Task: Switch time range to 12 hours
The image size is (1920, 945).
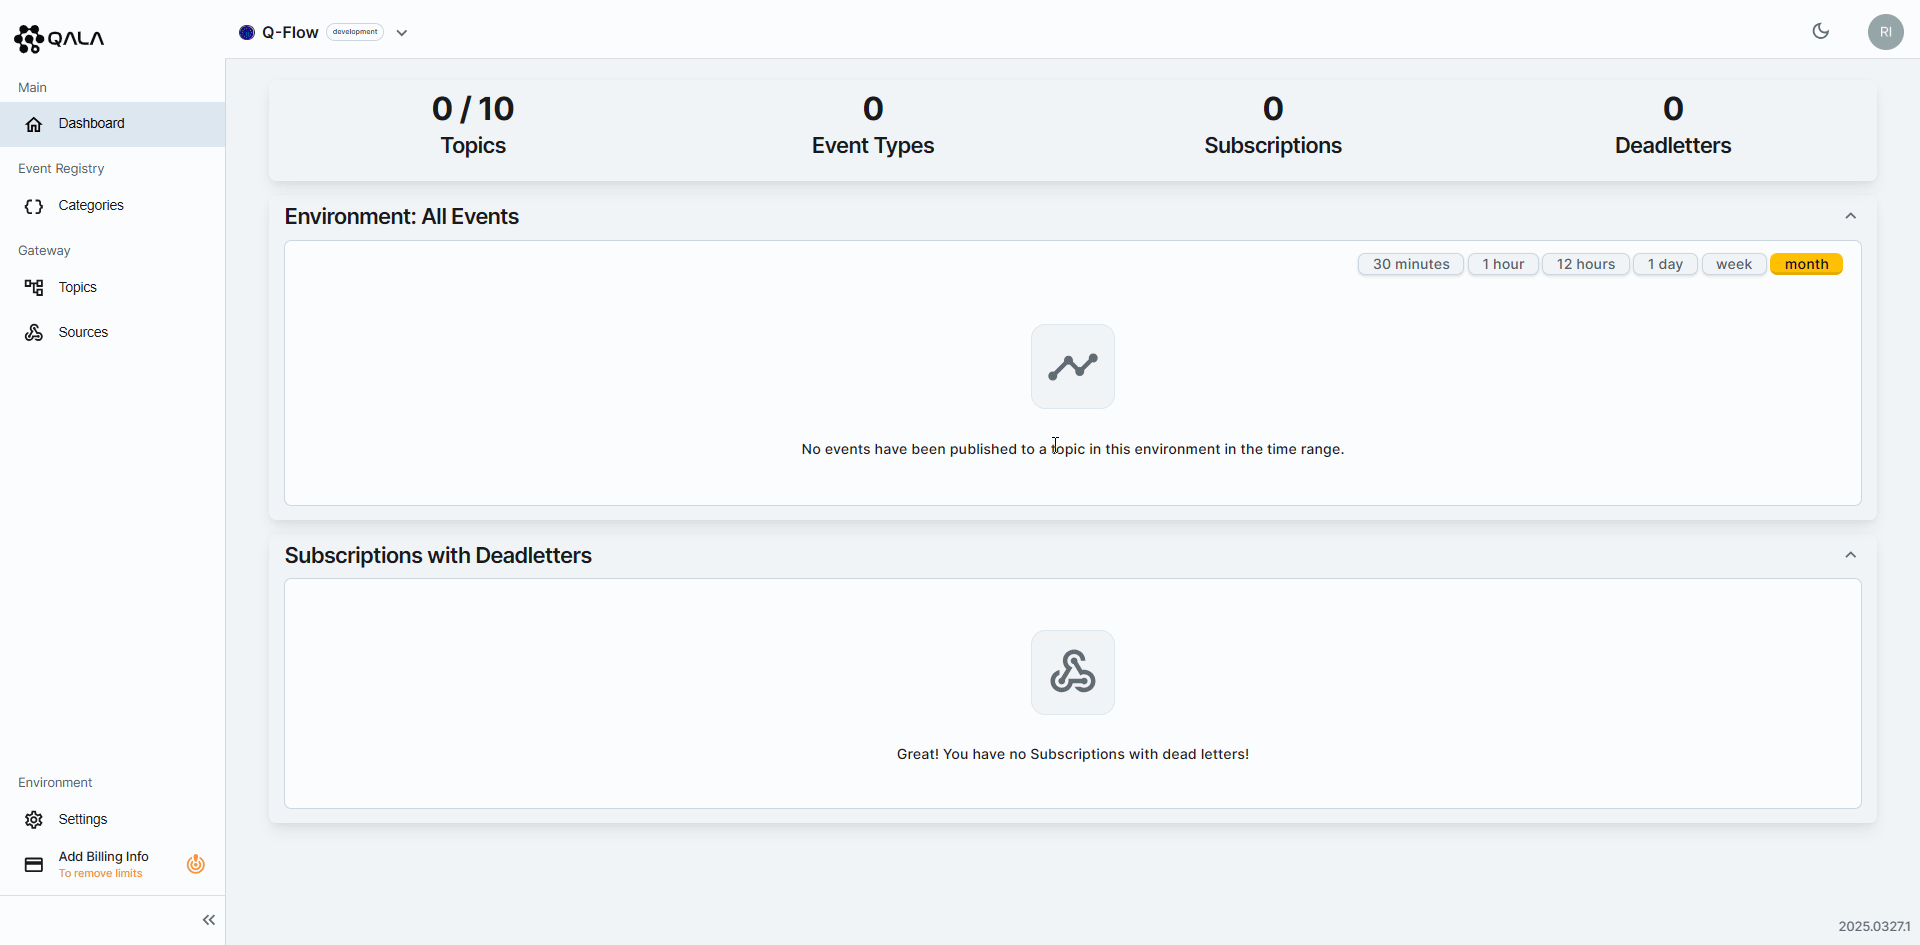Action: click(x=1585, y=265)
